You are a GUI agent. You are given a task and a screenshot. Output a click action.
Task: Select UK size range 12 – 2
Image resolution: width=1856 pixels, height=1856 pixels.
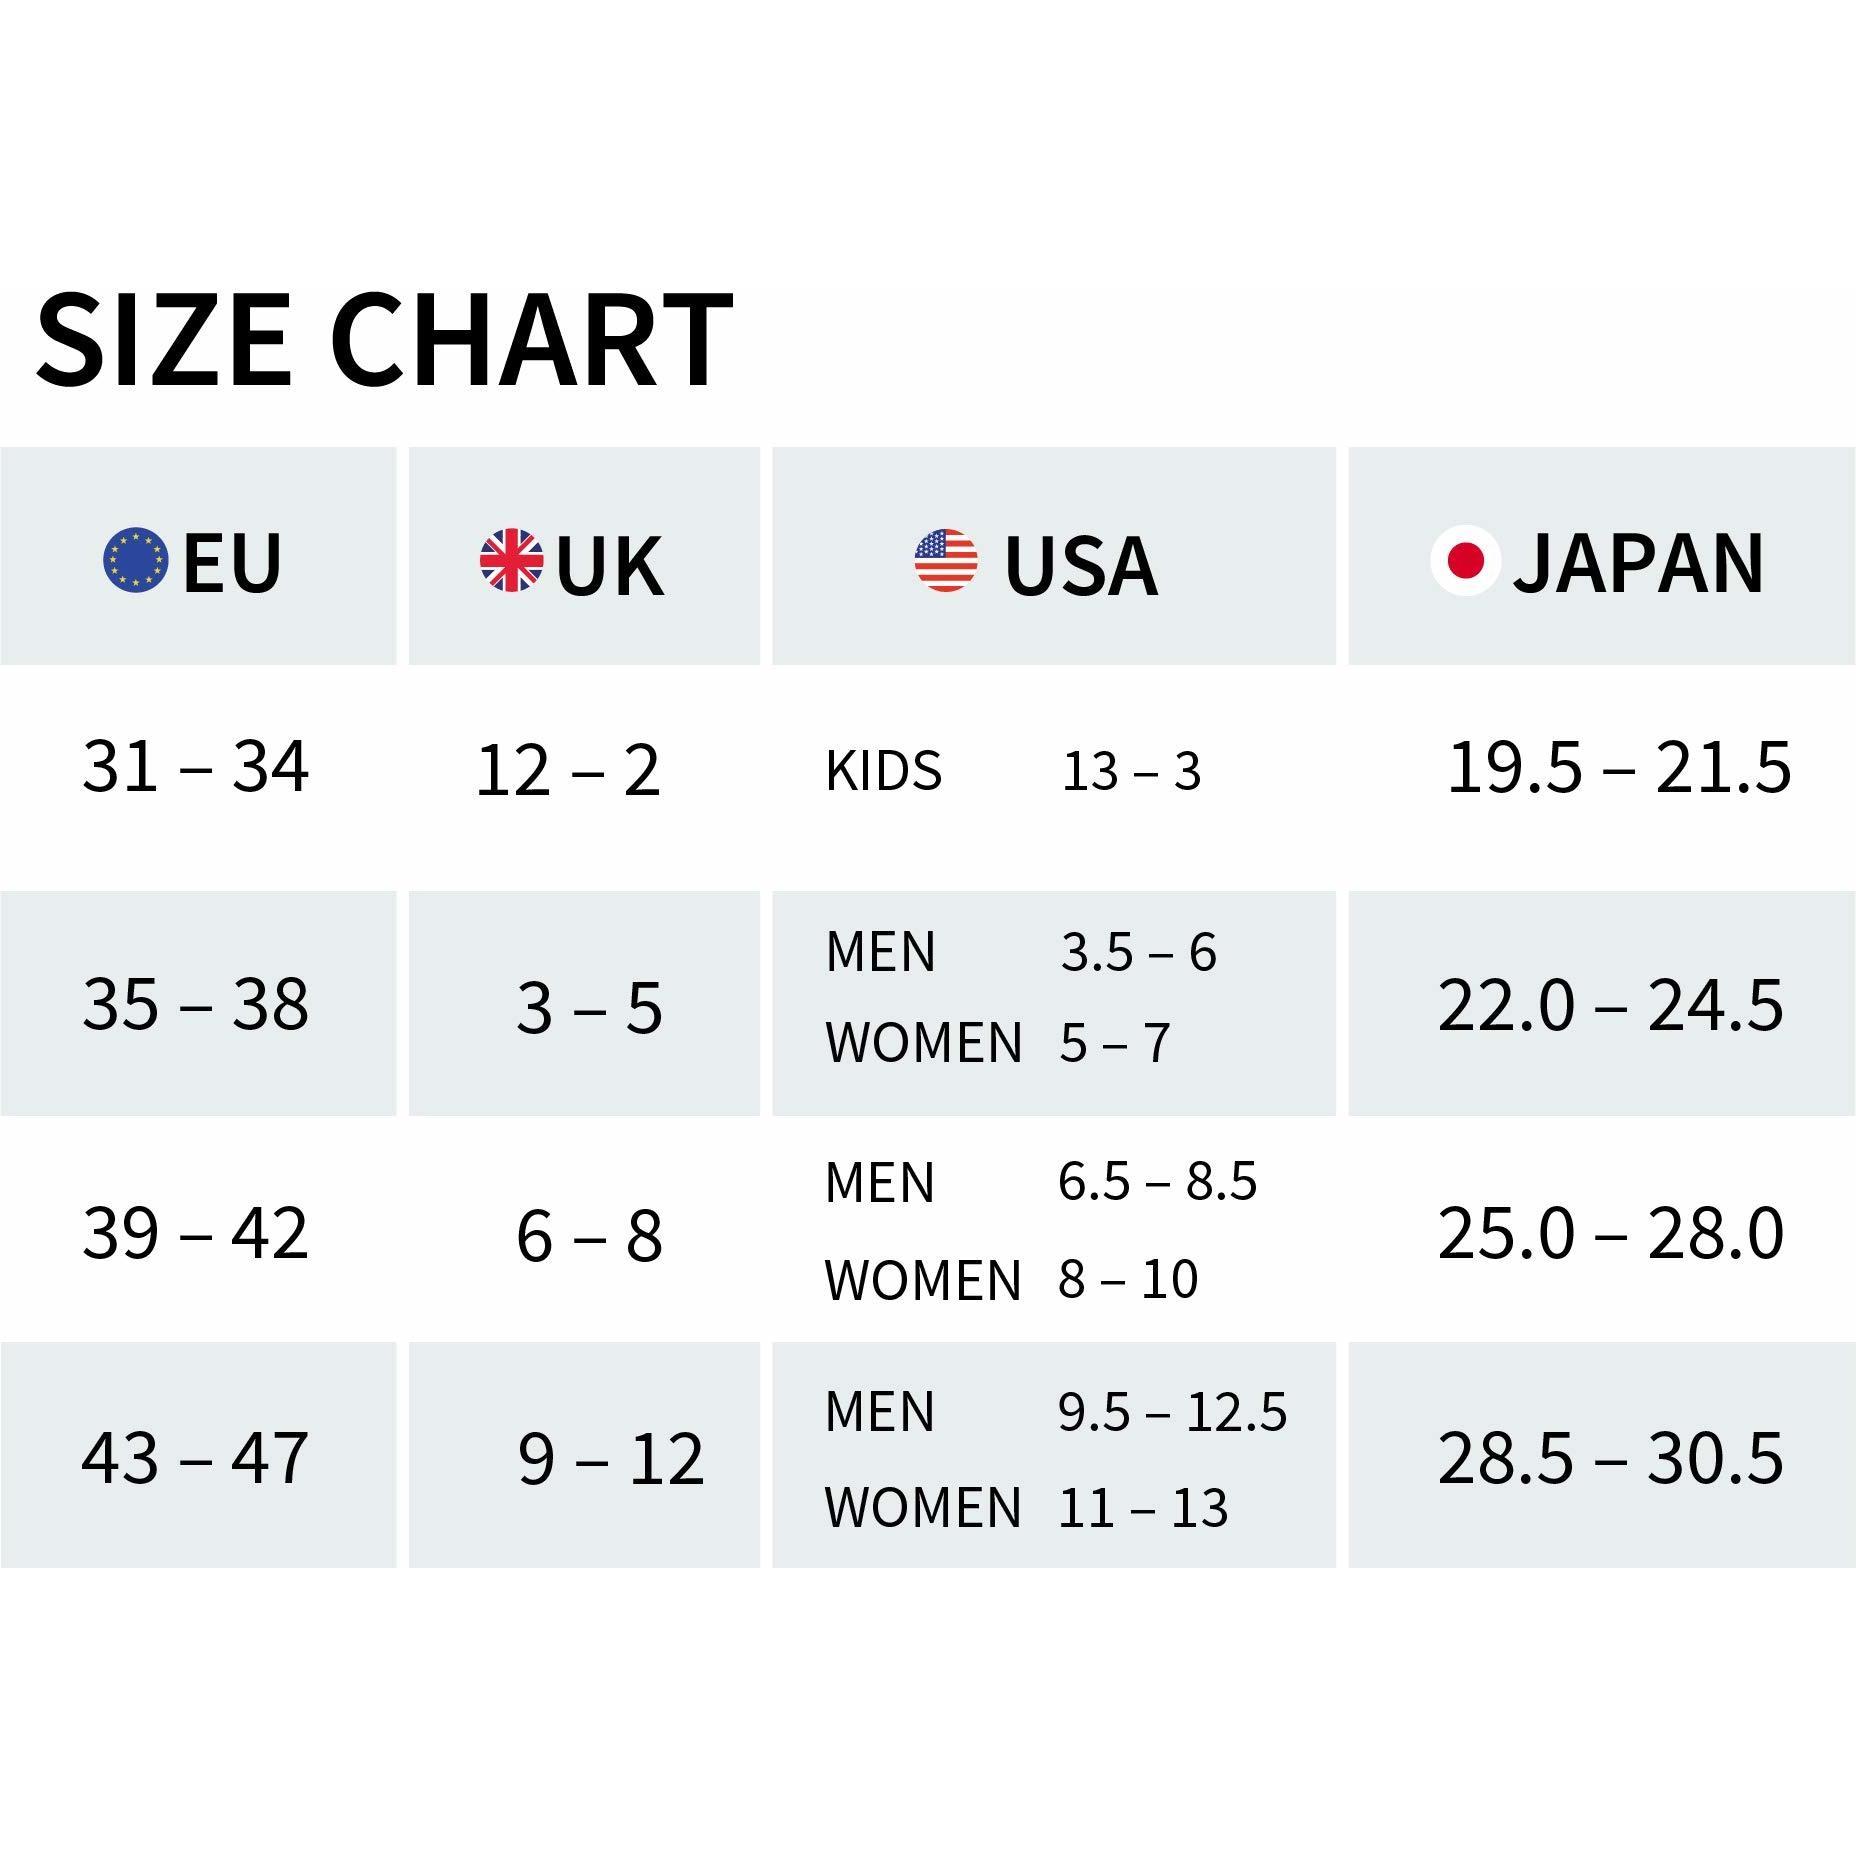568,771
